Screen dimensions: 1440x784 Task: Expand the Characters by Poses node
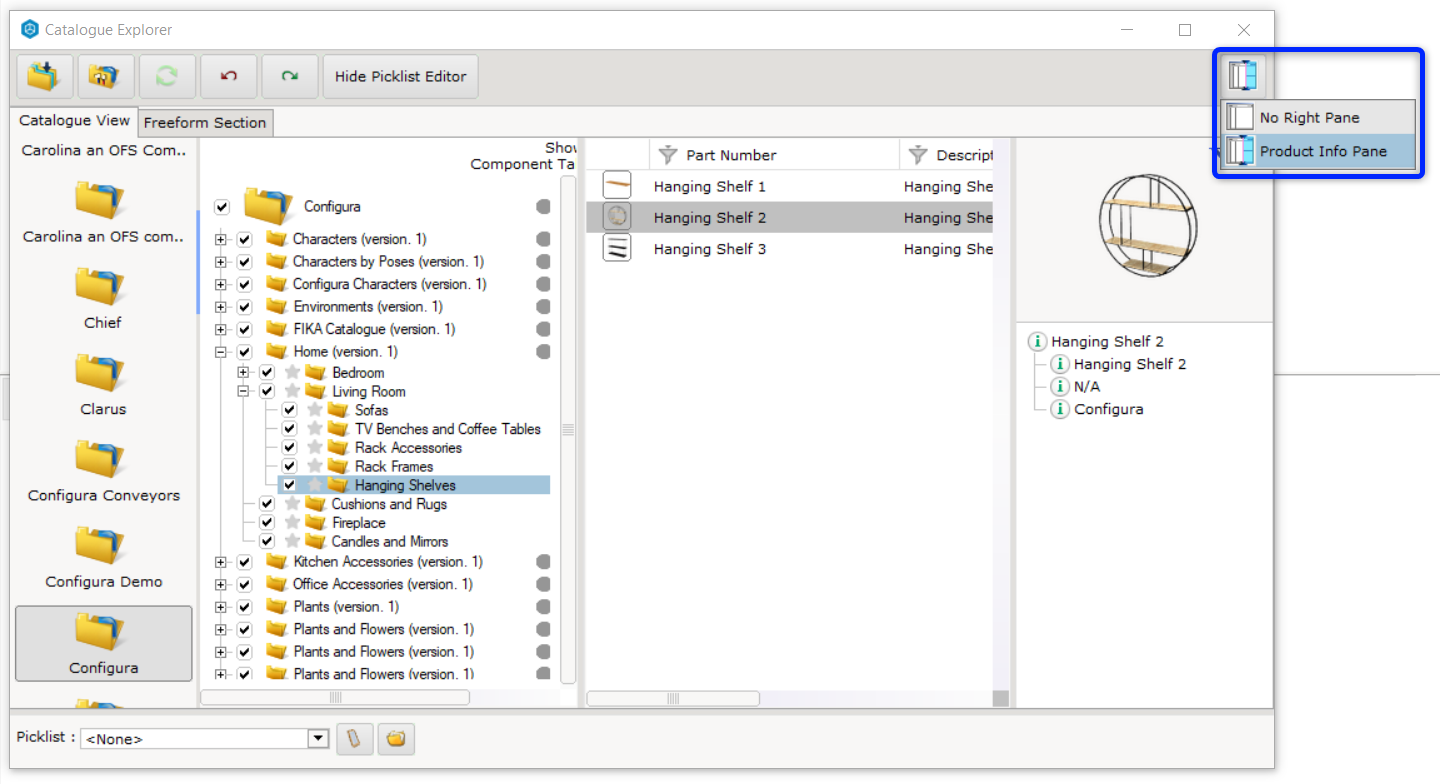221,262
